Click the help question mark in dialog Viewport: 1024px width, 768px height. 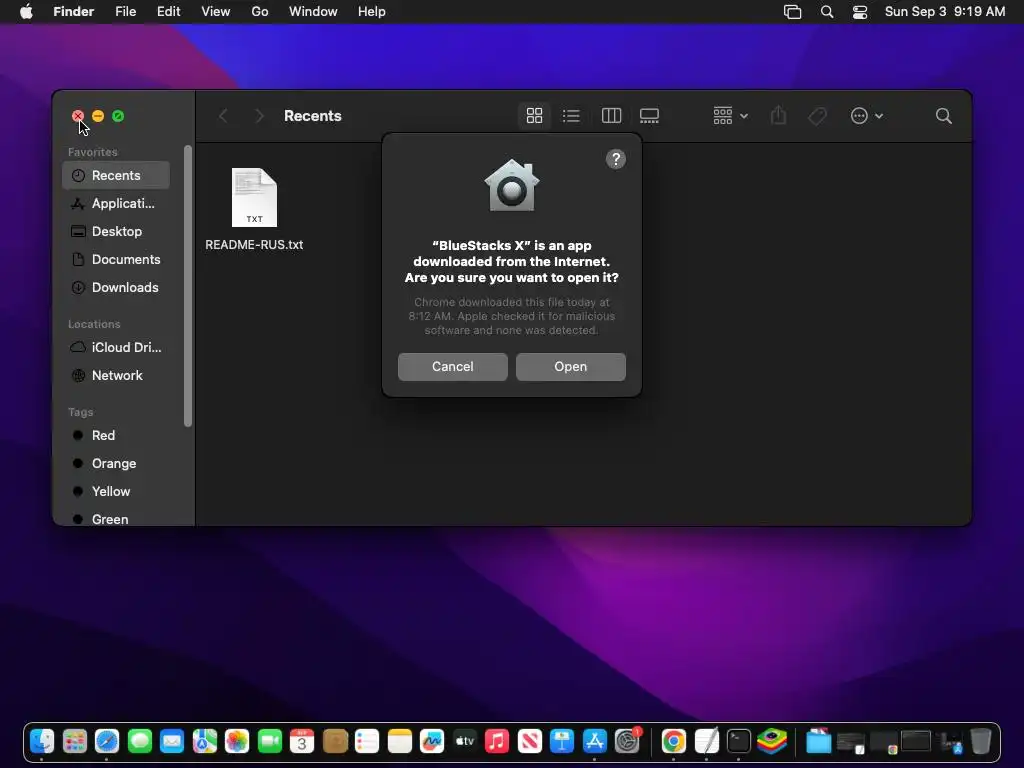click(x=615, y=159)
